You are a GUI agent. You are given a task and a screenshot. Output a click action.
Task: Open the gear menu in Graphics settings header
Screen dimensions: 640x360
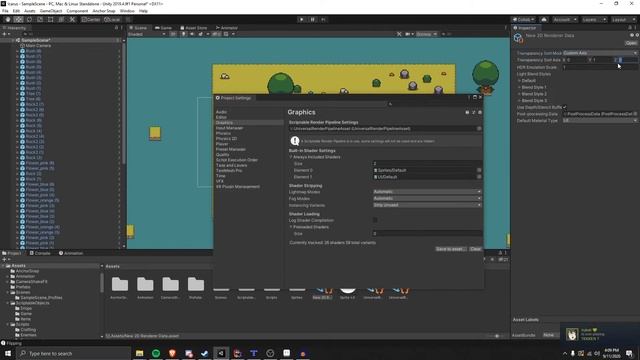[x=480, y=112]
